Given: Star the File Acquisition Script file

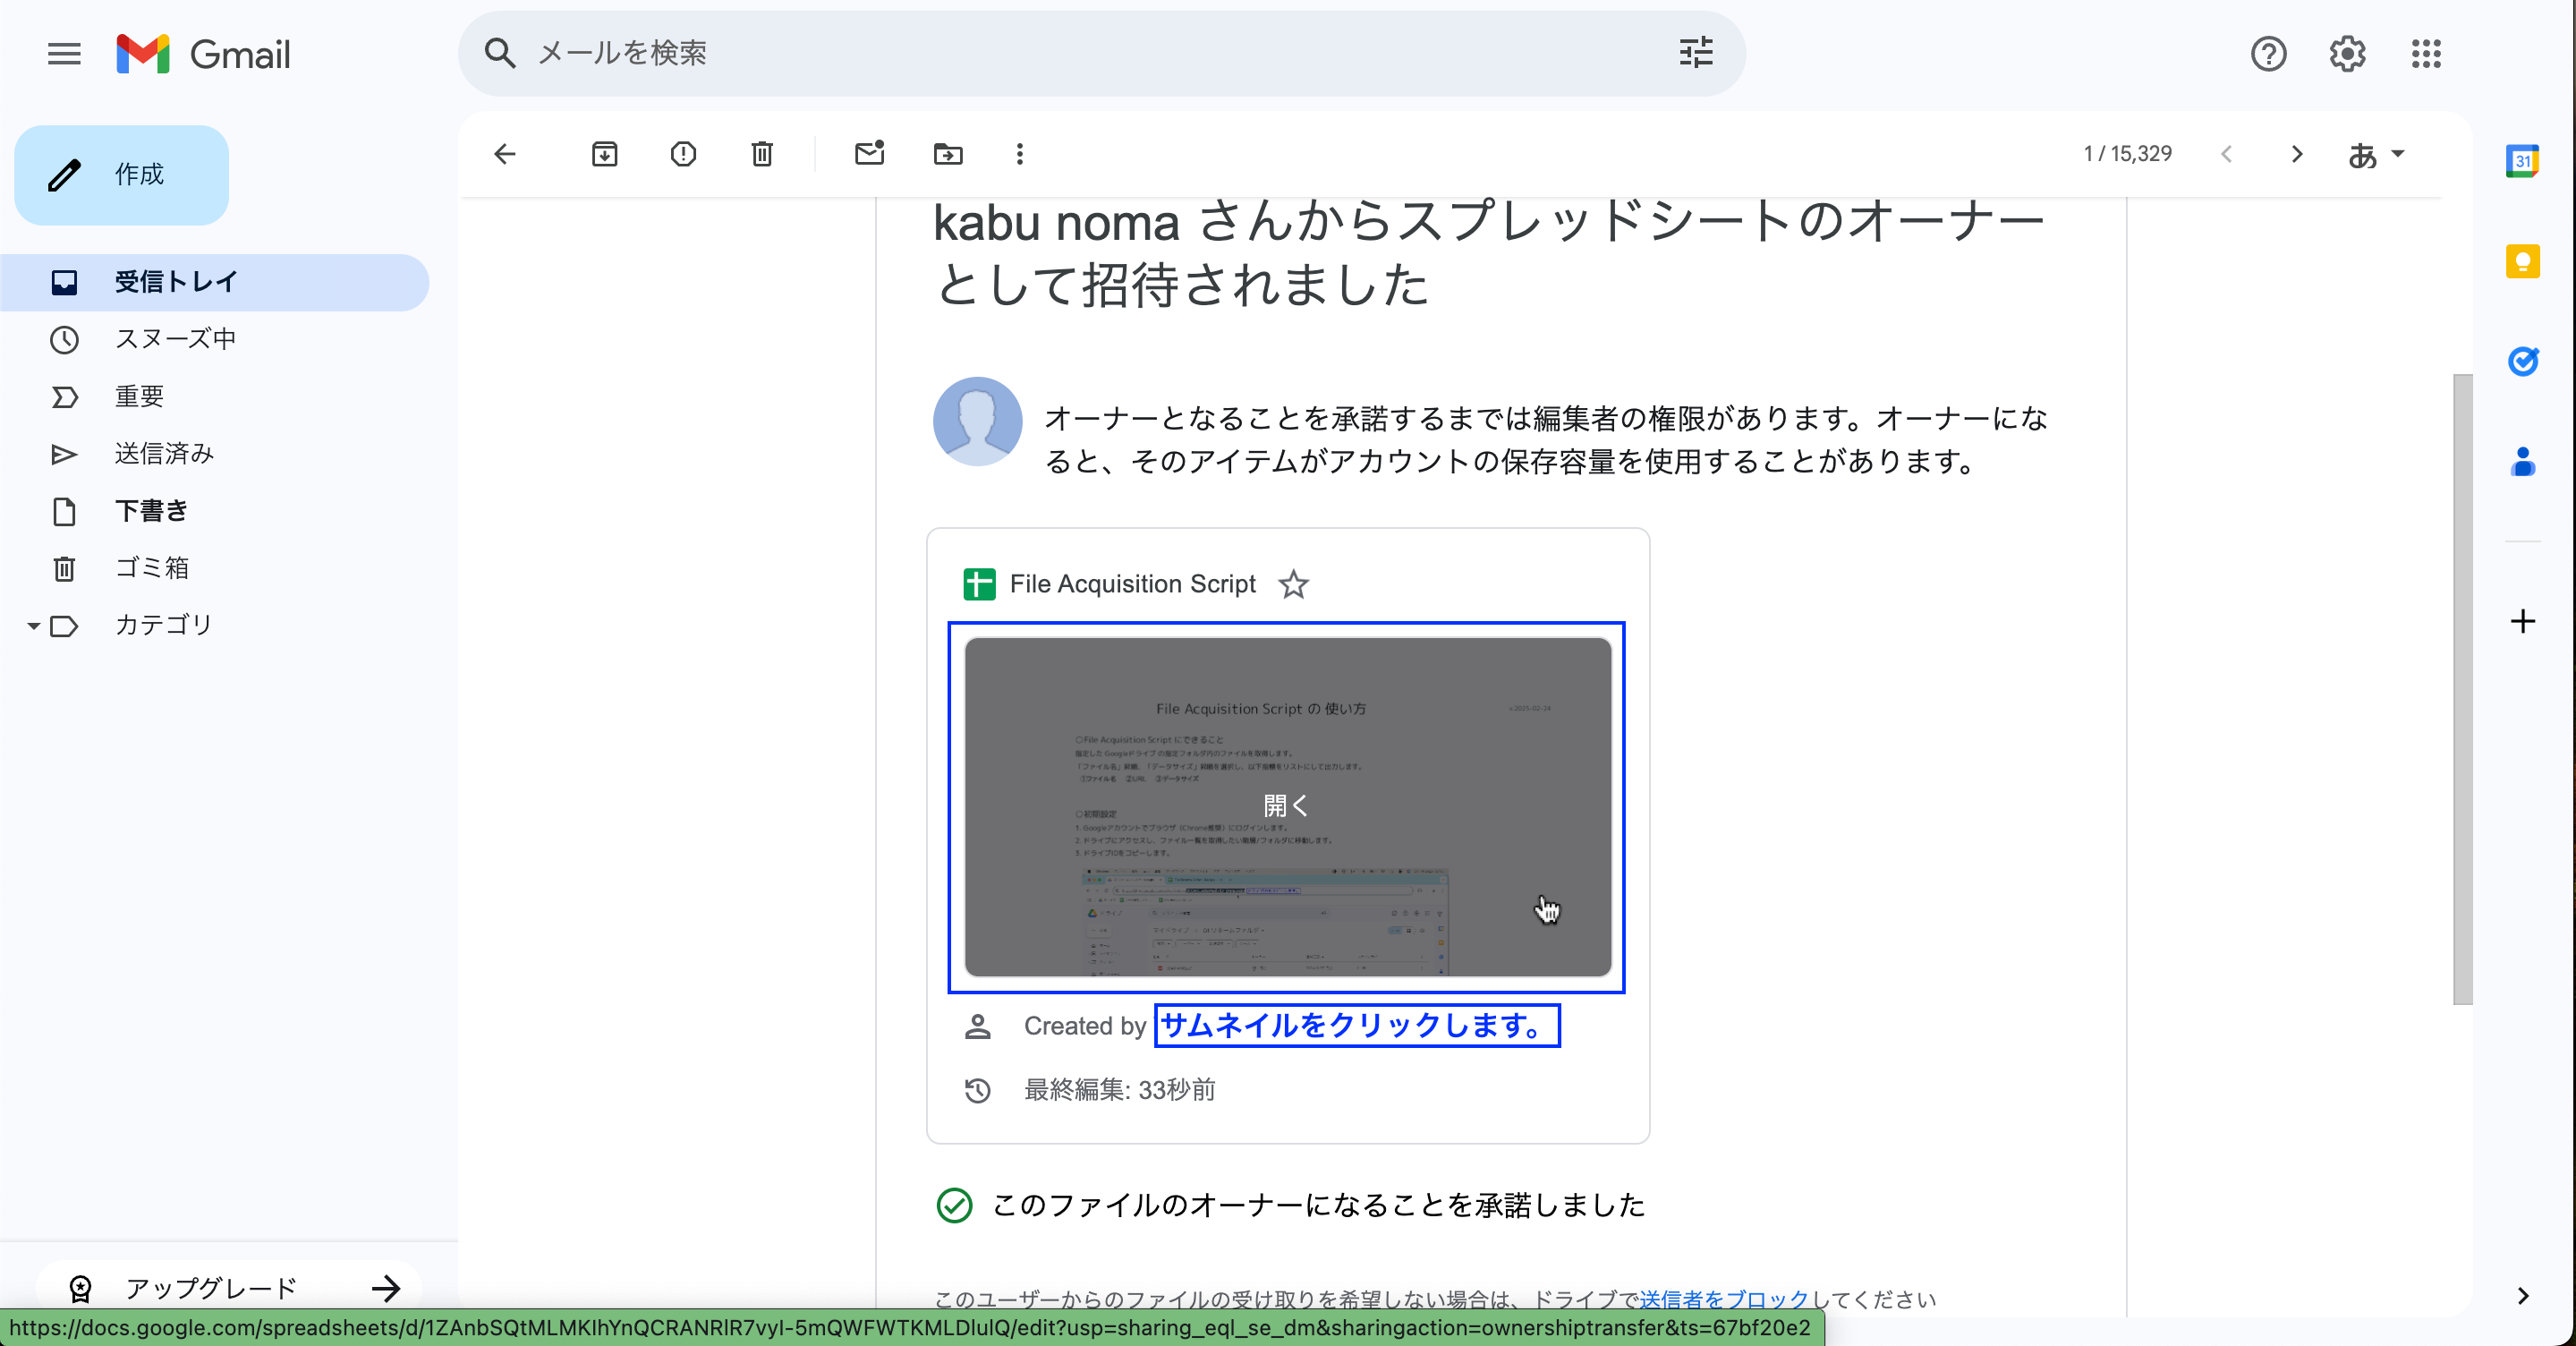Looking at the screenshot, I should tap(1293, 584).
